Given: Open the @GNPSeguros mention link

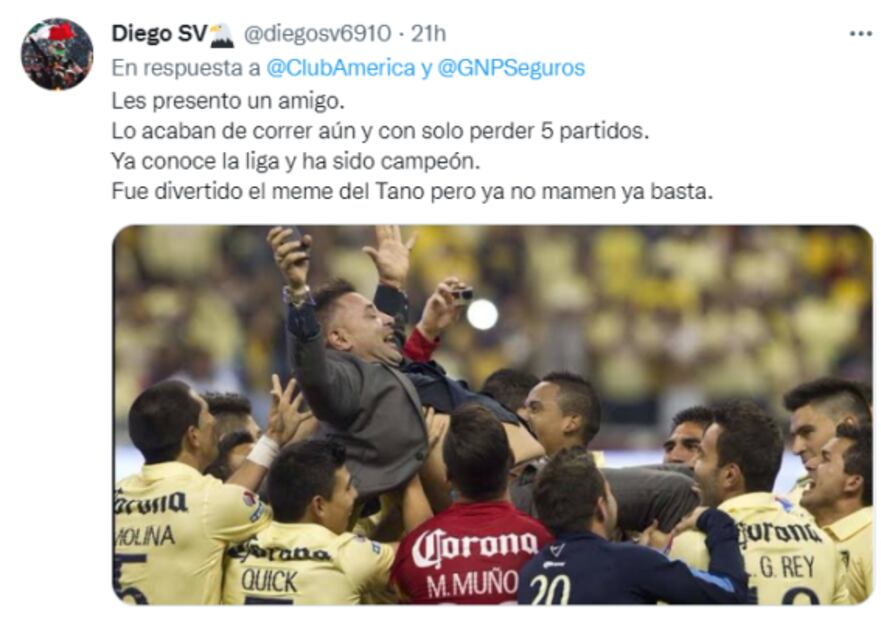Looking at the screenshot, I should 511,68.
